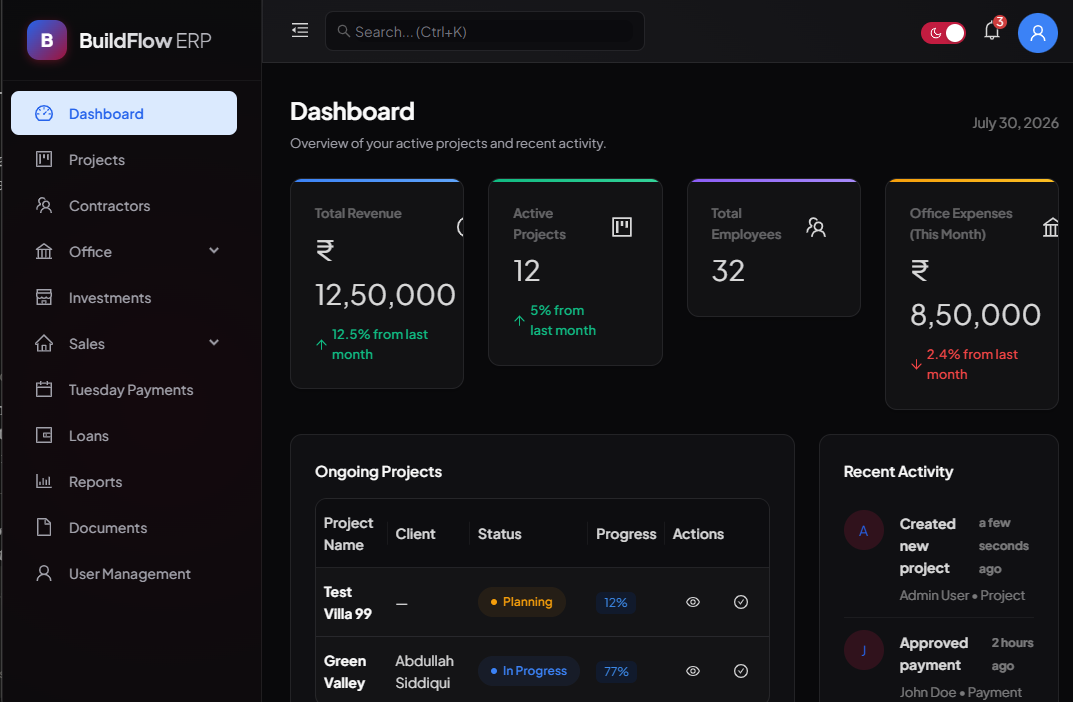Open the notifications bell

992,31
